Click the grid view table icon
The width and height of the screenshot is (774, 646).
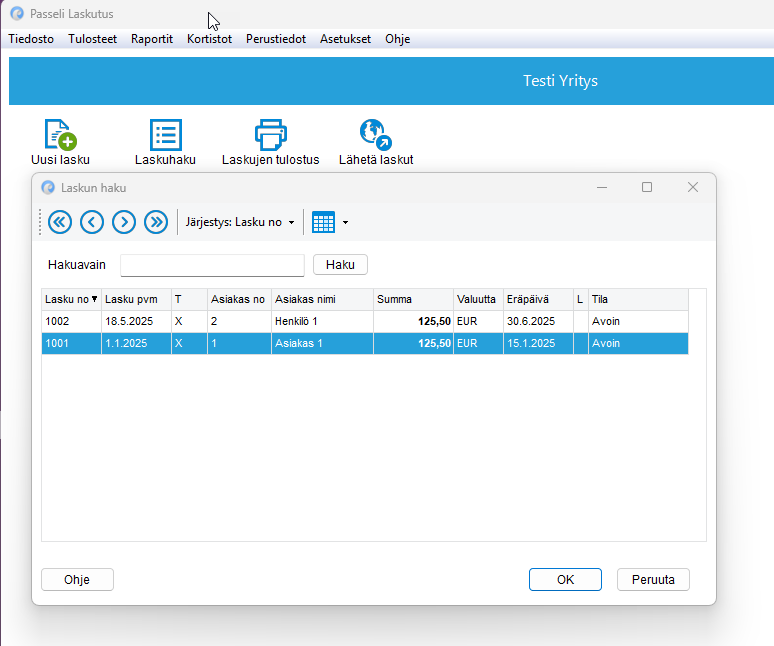click(x=323, y=222)
